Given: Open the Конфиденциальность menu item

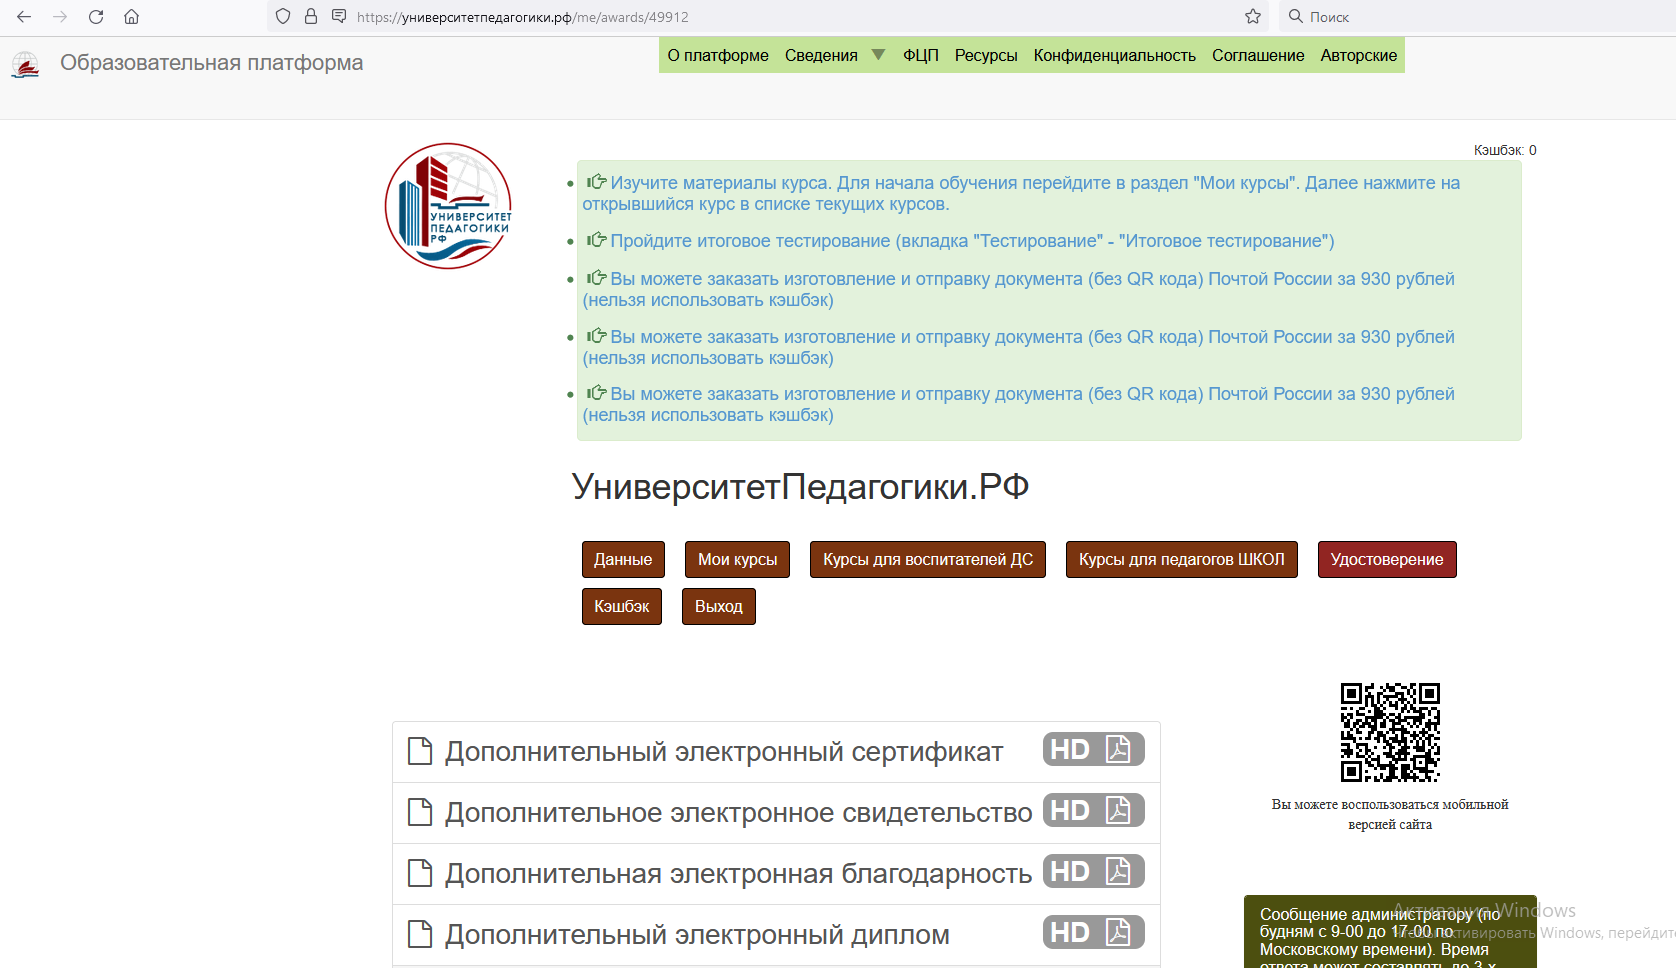Looking at the screenshot, I should [1115, 55].
